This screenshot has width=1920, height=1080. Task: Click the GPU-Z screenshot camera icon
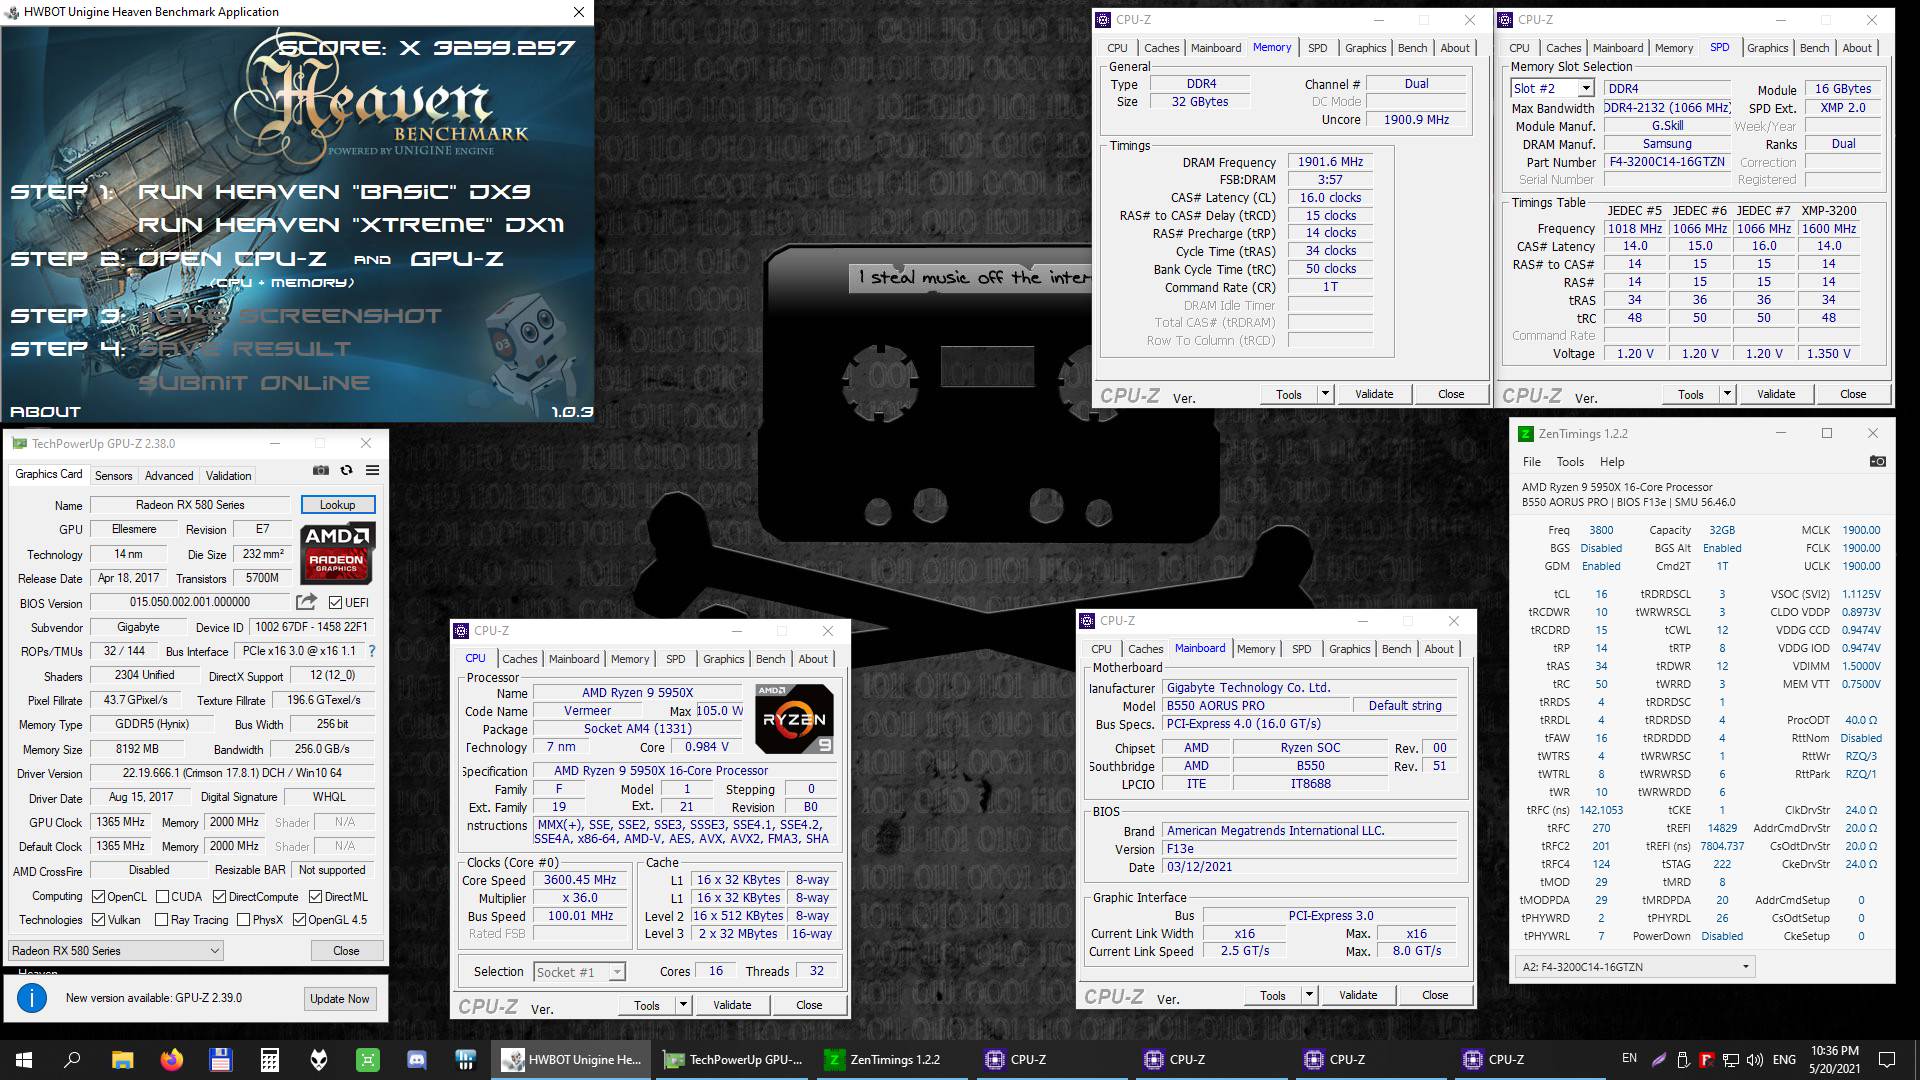tap(320, 470)
